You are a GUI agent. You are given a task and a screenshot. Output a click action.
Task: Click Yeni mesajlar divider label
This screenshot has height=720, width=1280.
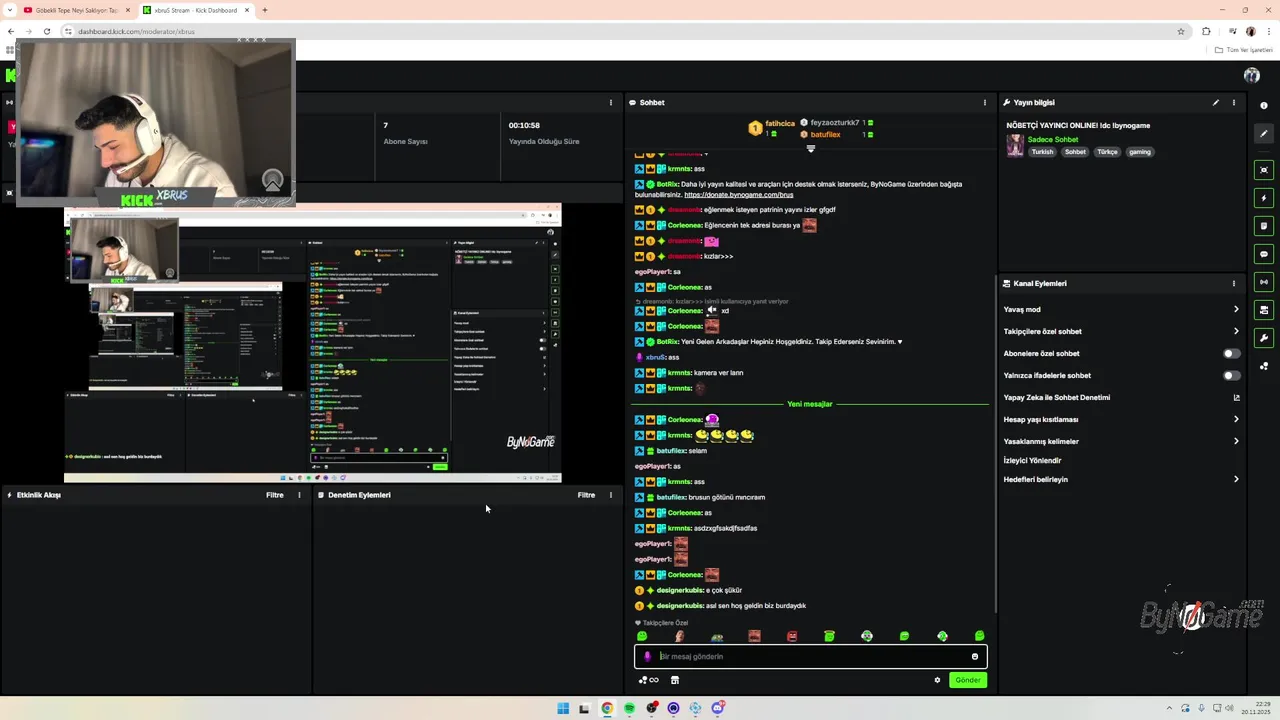tap(810, 404)
